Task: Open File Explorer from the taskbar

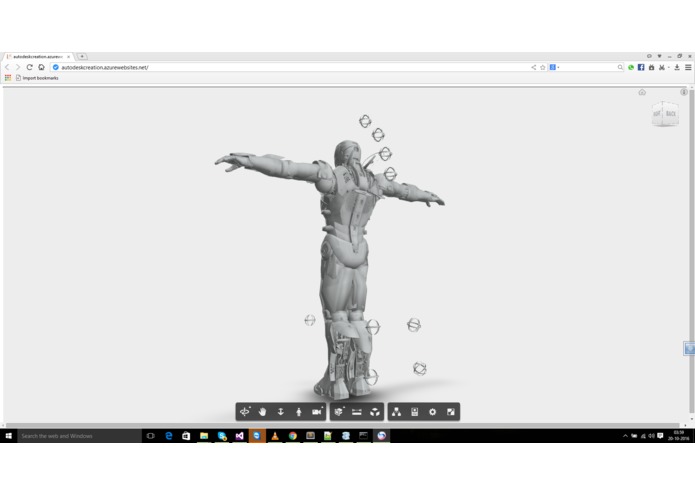Action: [x=204, y=436]
